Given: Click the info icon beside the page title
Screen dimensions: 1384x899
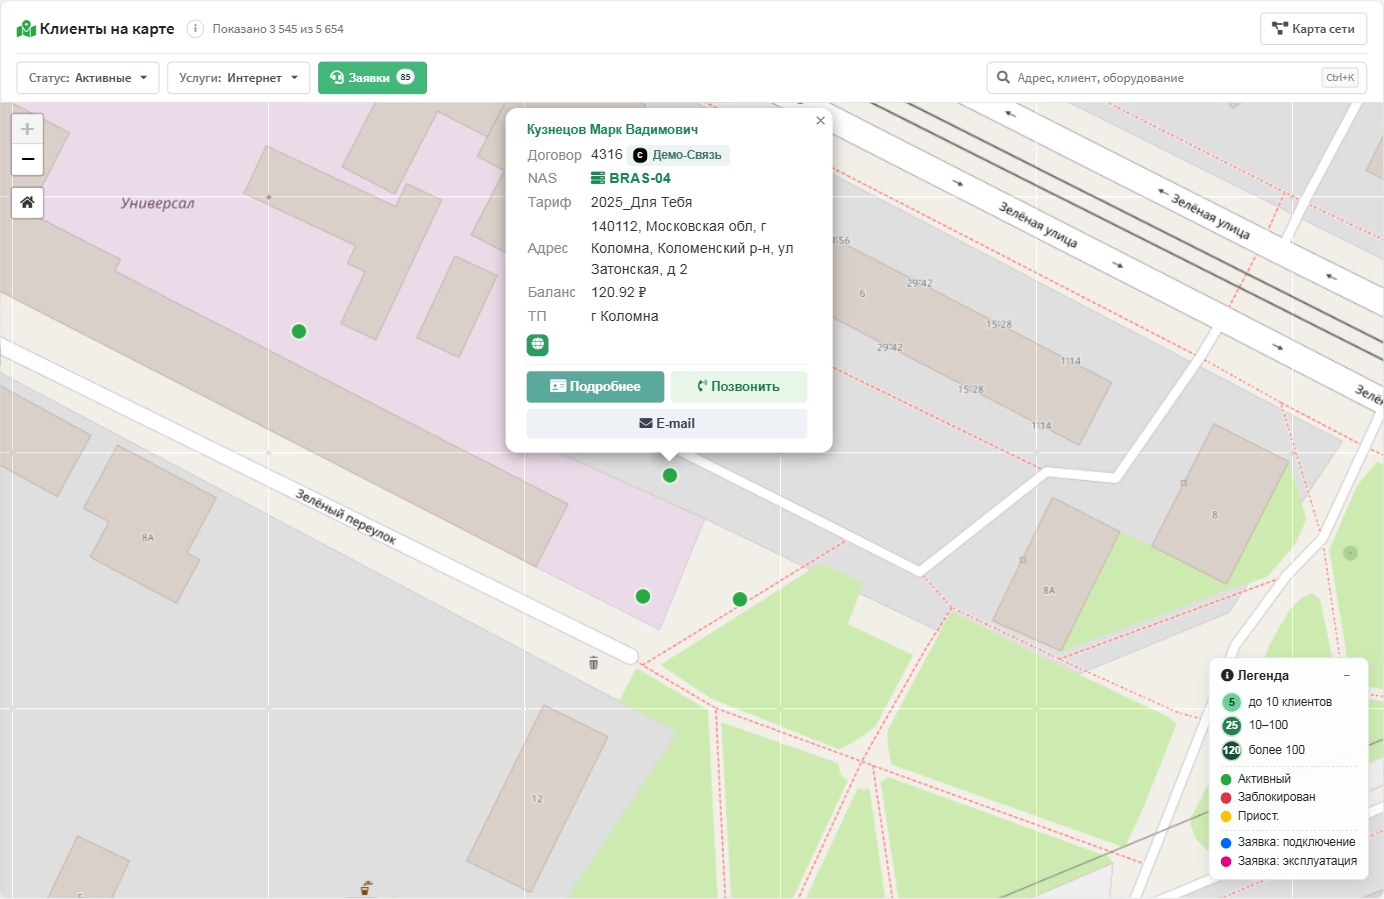Looking at the screenshot, I should 195,29.
